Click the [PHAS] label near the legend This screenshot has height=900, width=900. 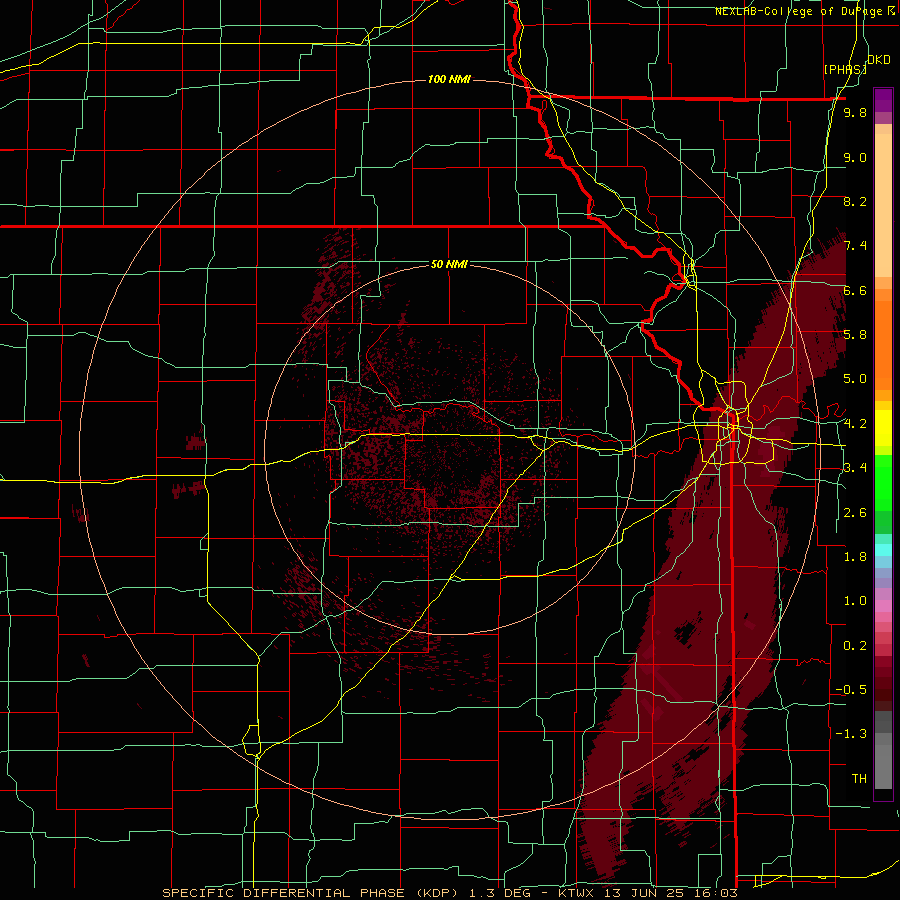pyautogui.click(x=845, y=69)
